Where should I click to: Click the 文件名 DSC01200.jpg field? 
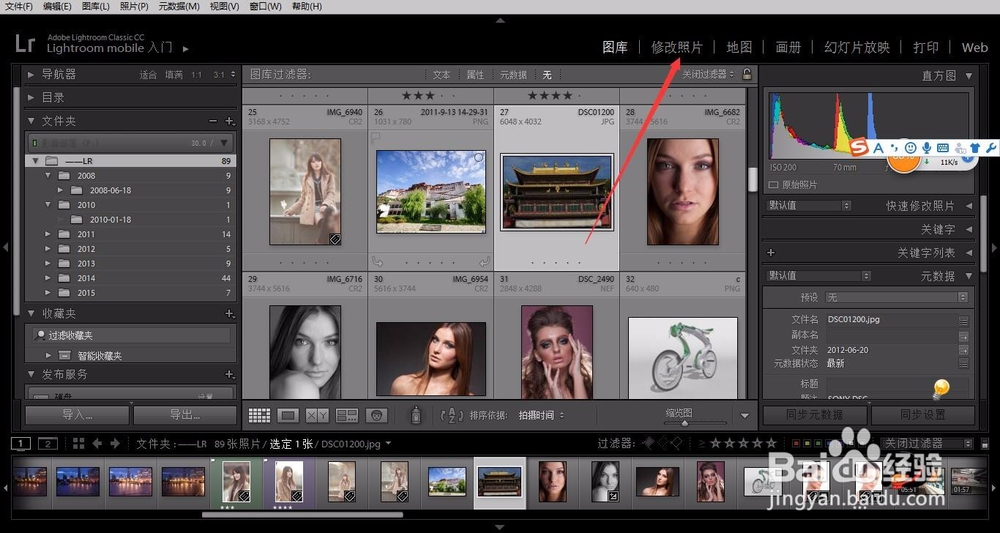[892, 319]
